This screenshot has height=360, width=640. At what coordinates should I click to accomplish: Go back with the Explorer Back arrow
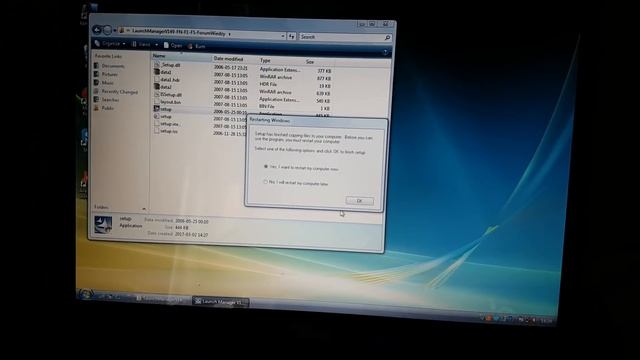(x=97, y=29)
